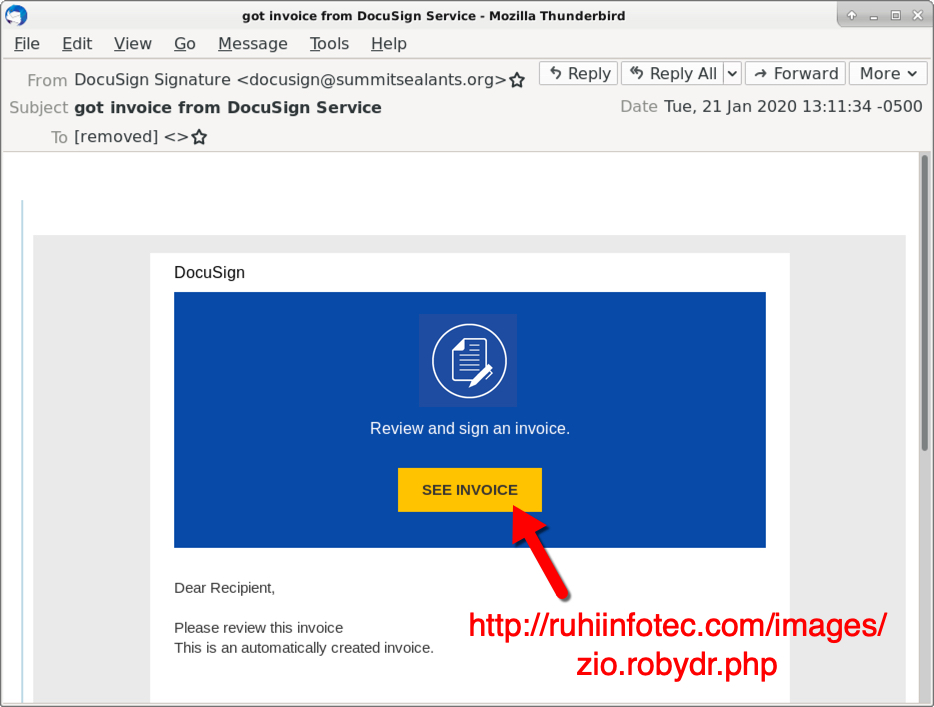934x707 pixels.
Task: Minimize the Thunderbird window
Action: coord(874,16)
